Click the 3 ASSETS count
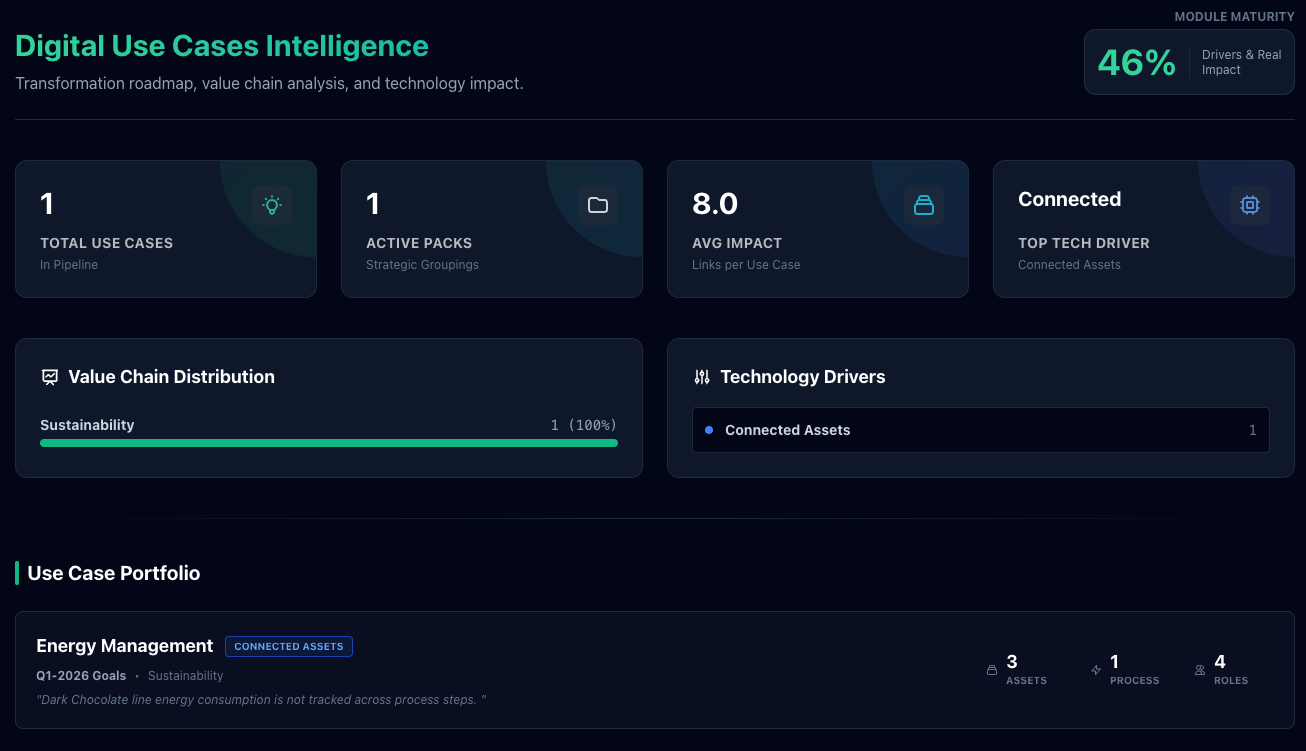This screenshot has height=751, width=1306. click(x=1026, y=670)
